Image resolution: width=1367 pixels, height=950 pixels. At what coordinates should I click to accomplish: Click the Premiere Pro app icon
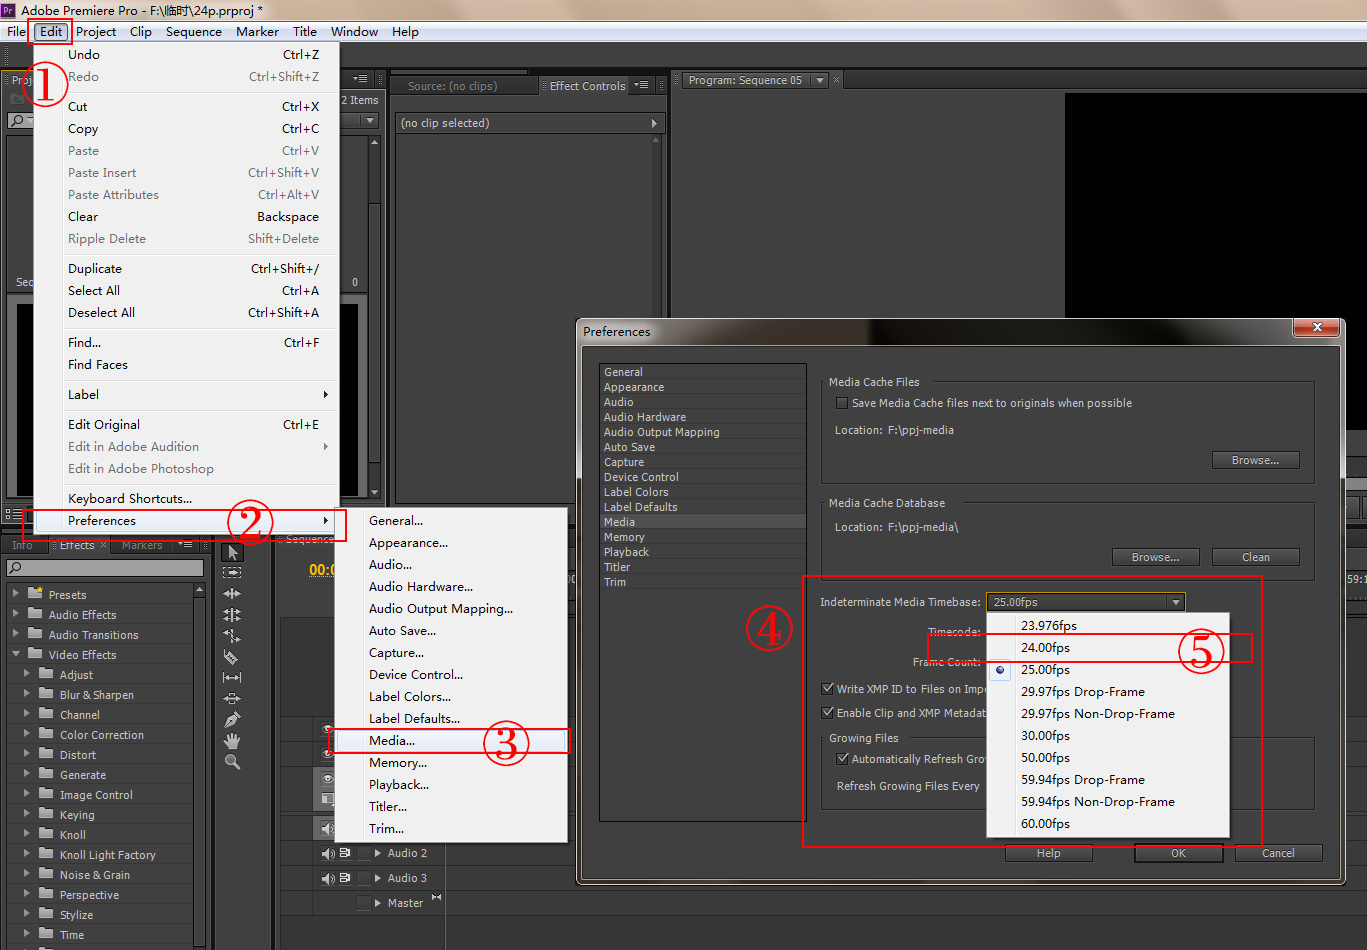(x=8, y=10)
